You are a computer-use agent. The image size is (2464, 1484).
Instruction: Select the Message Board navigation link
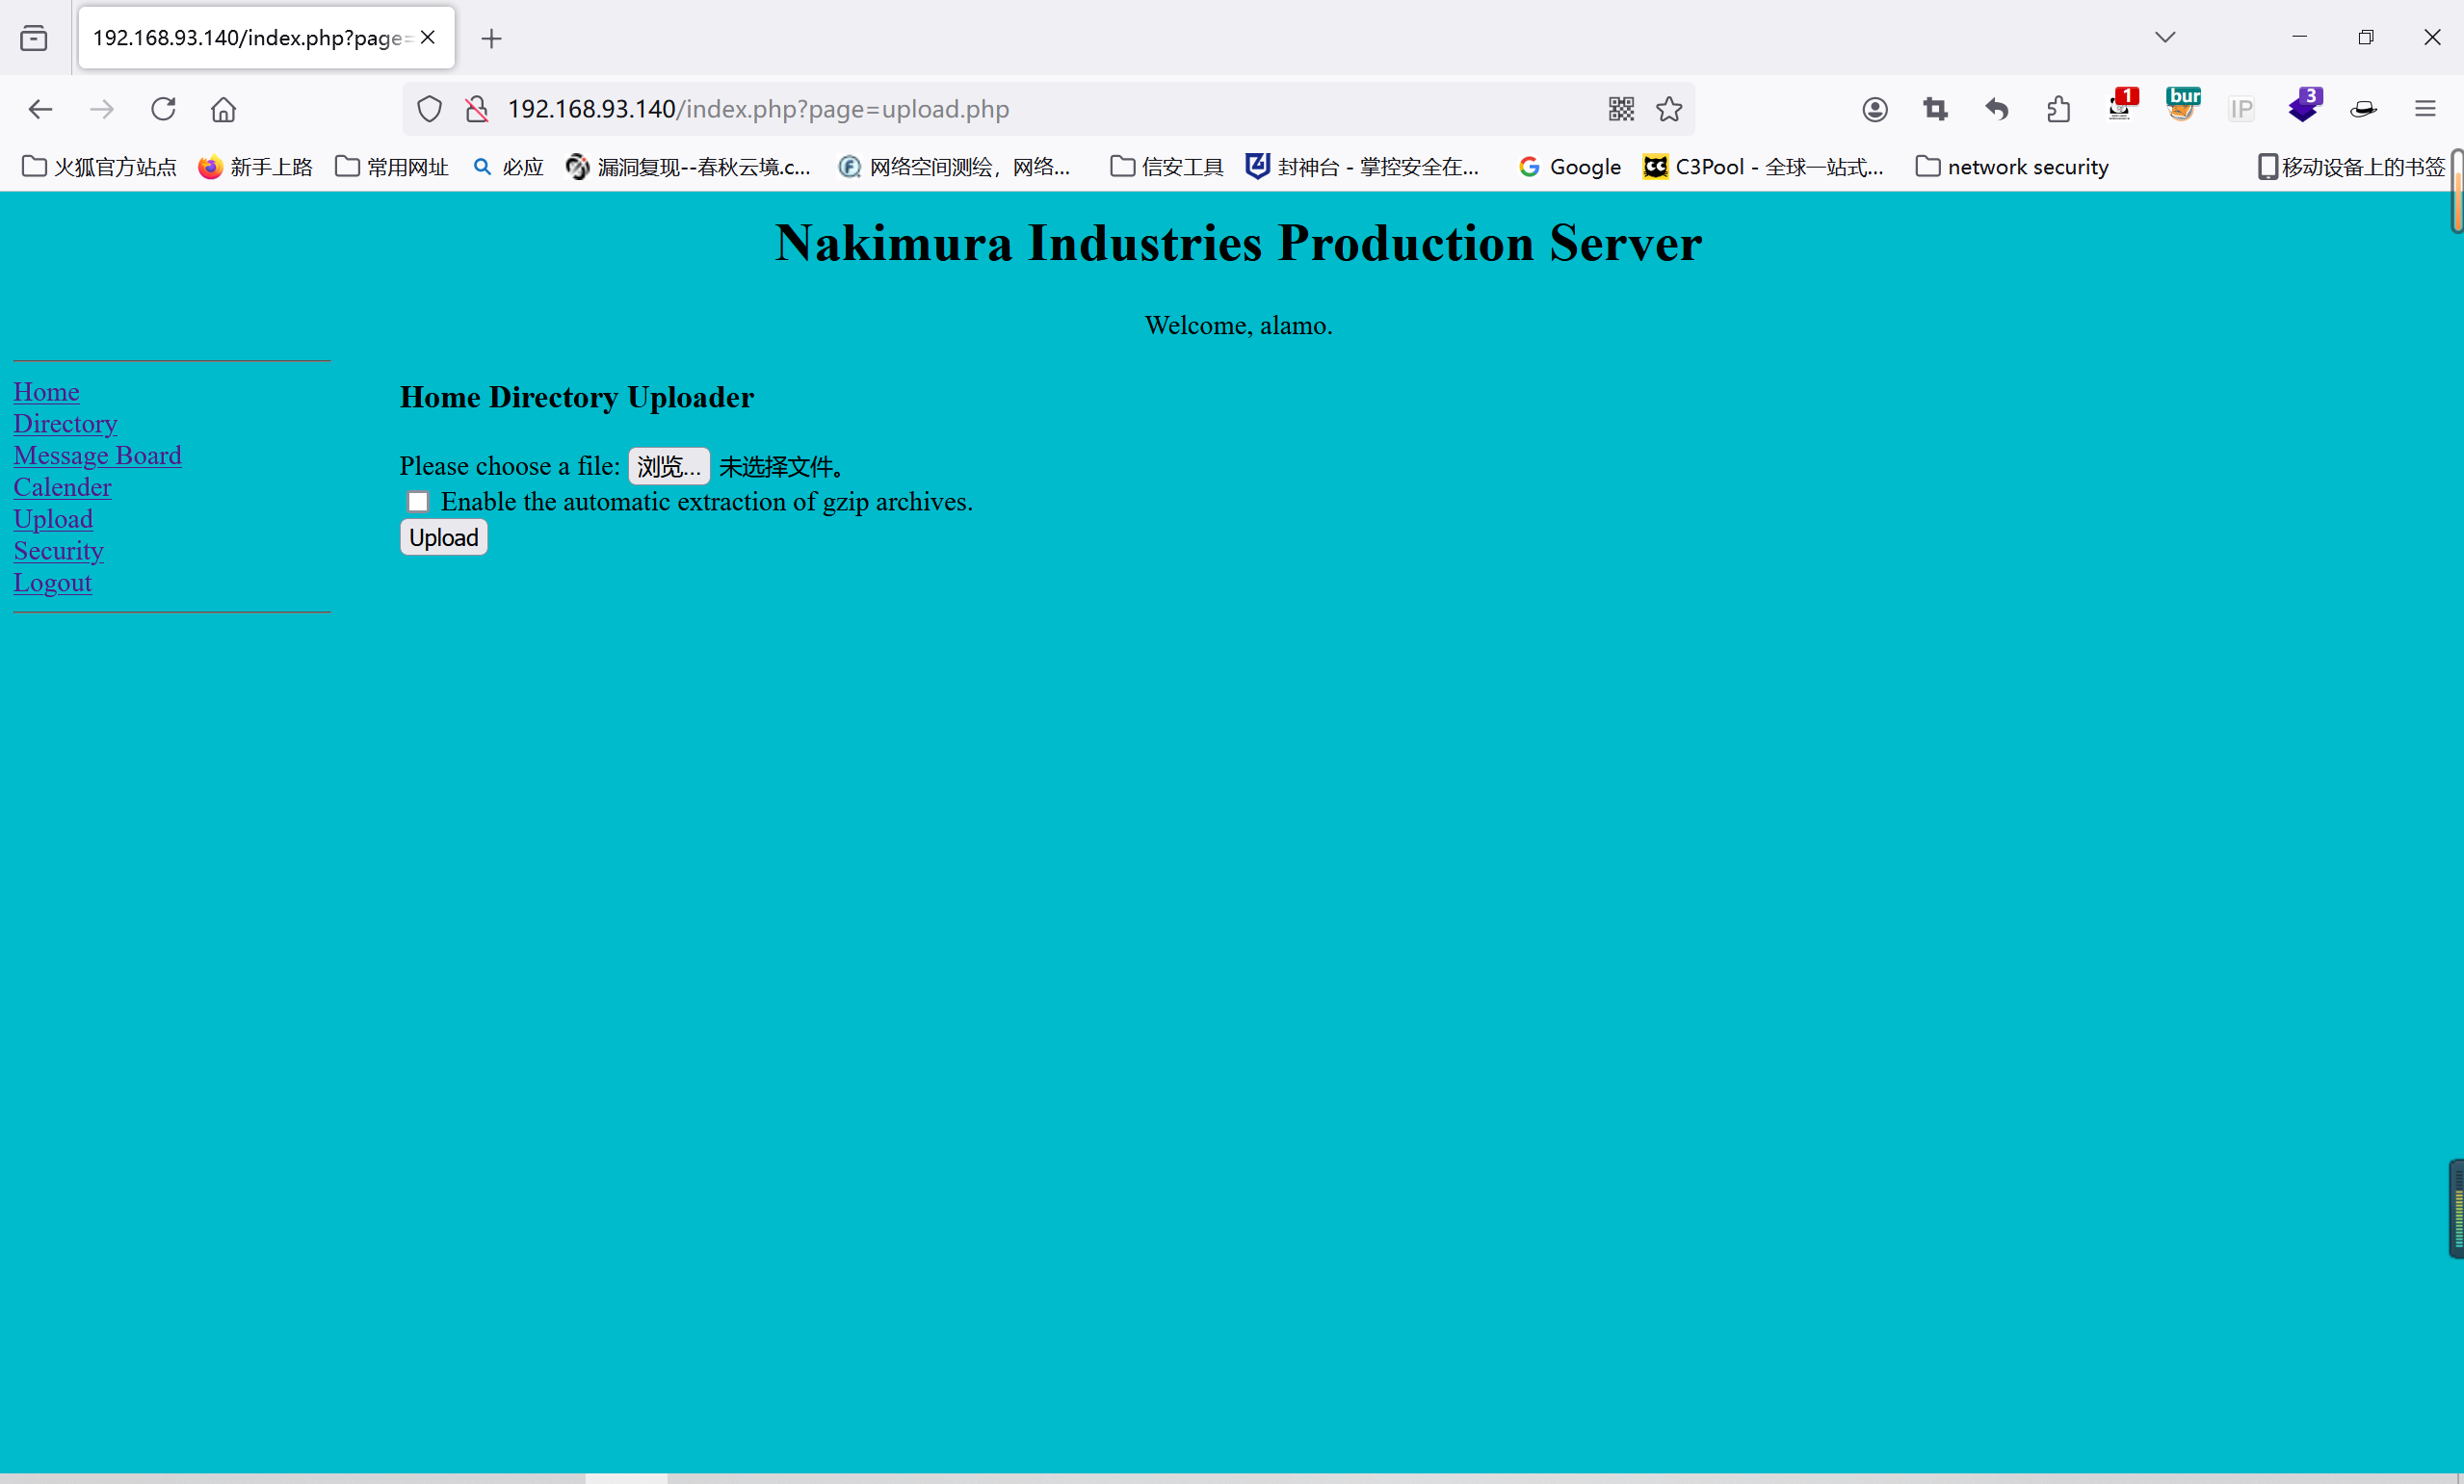pyautogui.click(x=97, y=455)
